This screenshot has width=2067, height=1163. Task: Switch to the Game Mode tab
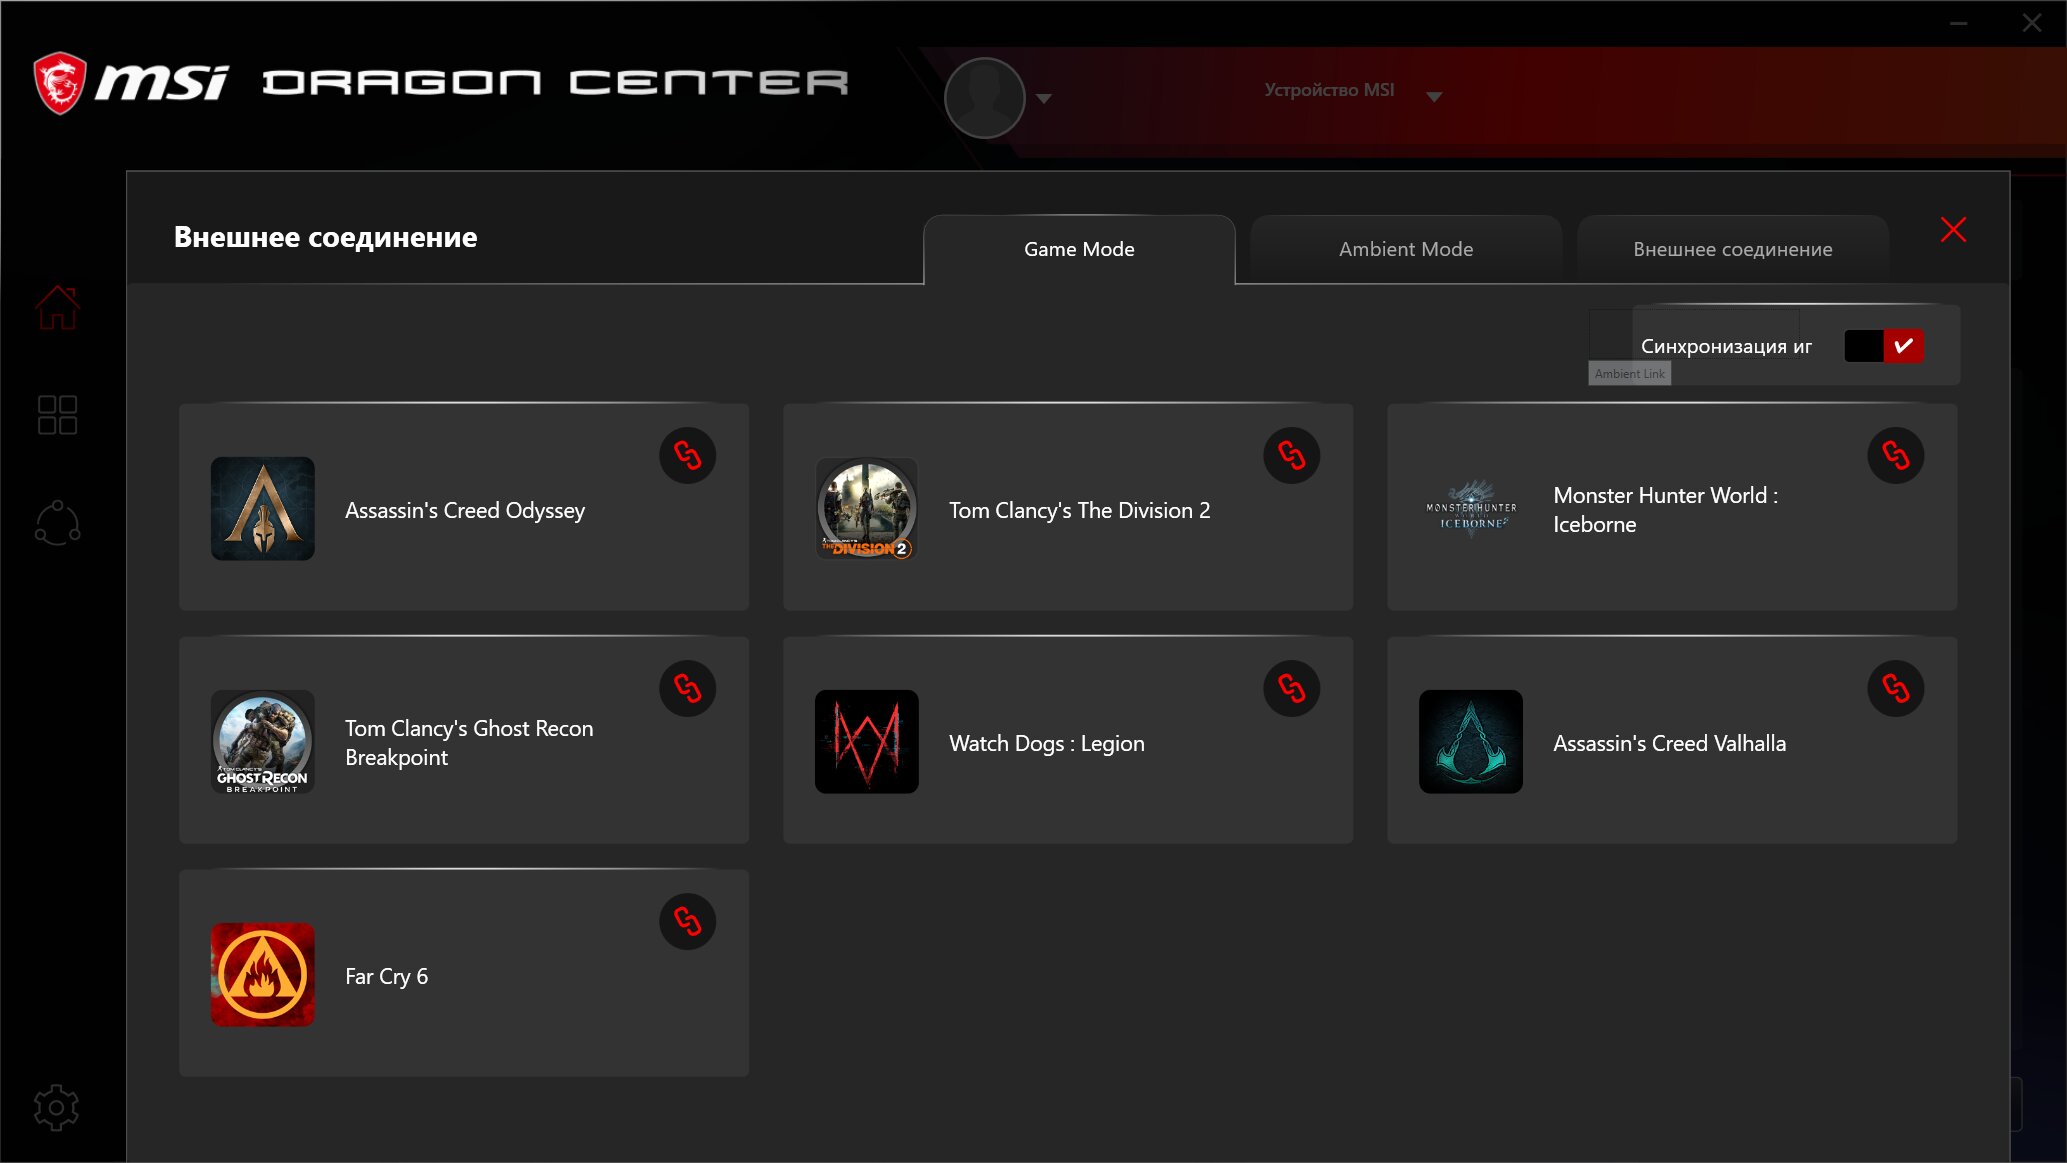pyautogui.click(x=1079, y=249)
